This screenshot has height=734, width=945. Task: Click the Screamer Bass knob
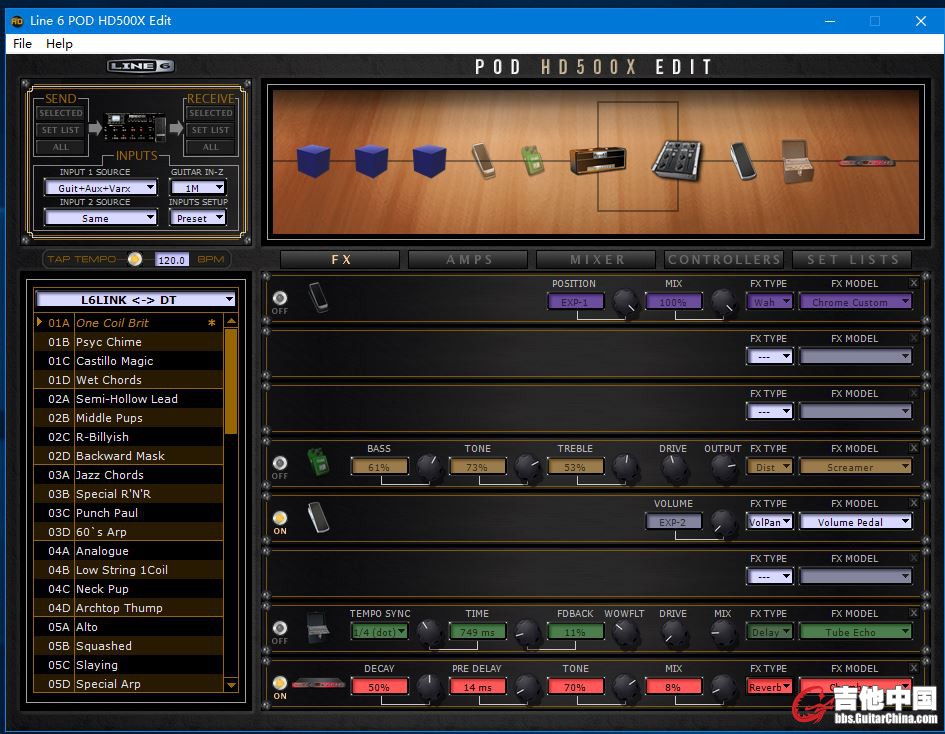(x=430, y=467)
